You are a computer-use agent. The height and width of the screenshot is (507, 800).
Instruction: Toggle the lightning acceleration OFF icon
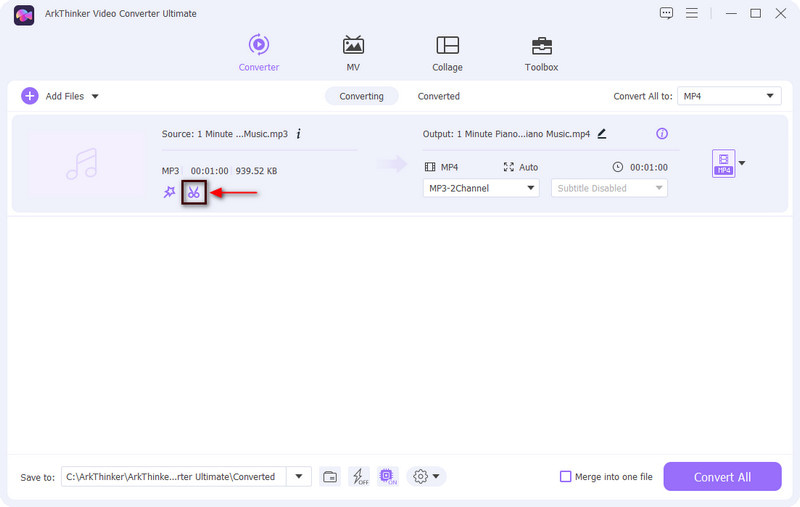point(359,477)
